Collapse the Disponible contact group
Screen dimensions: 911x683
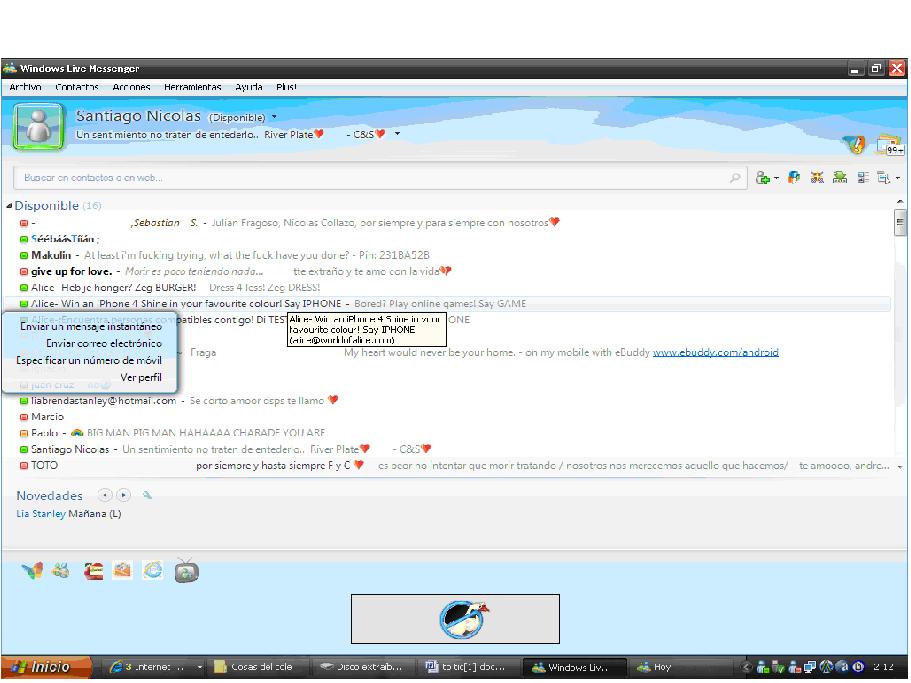(x=9, y=206)
